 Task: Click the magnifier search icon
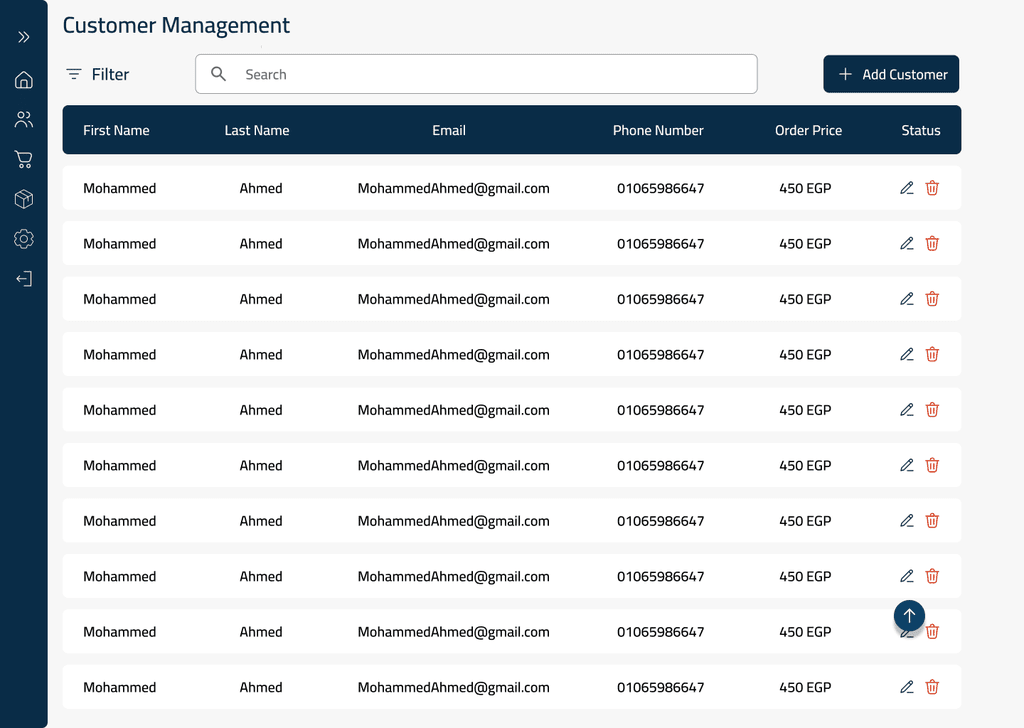[219, 74]
